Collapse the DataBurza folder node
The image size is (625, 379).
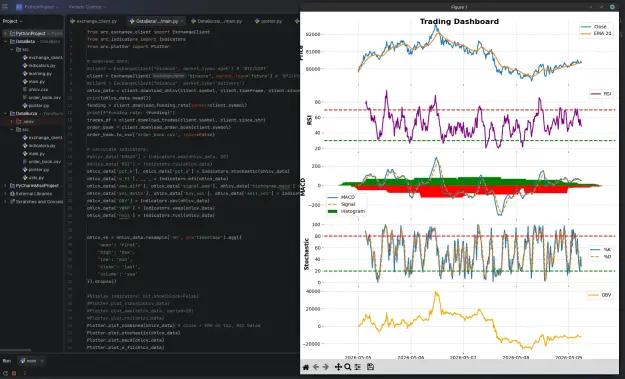click(x=6, y=114)
